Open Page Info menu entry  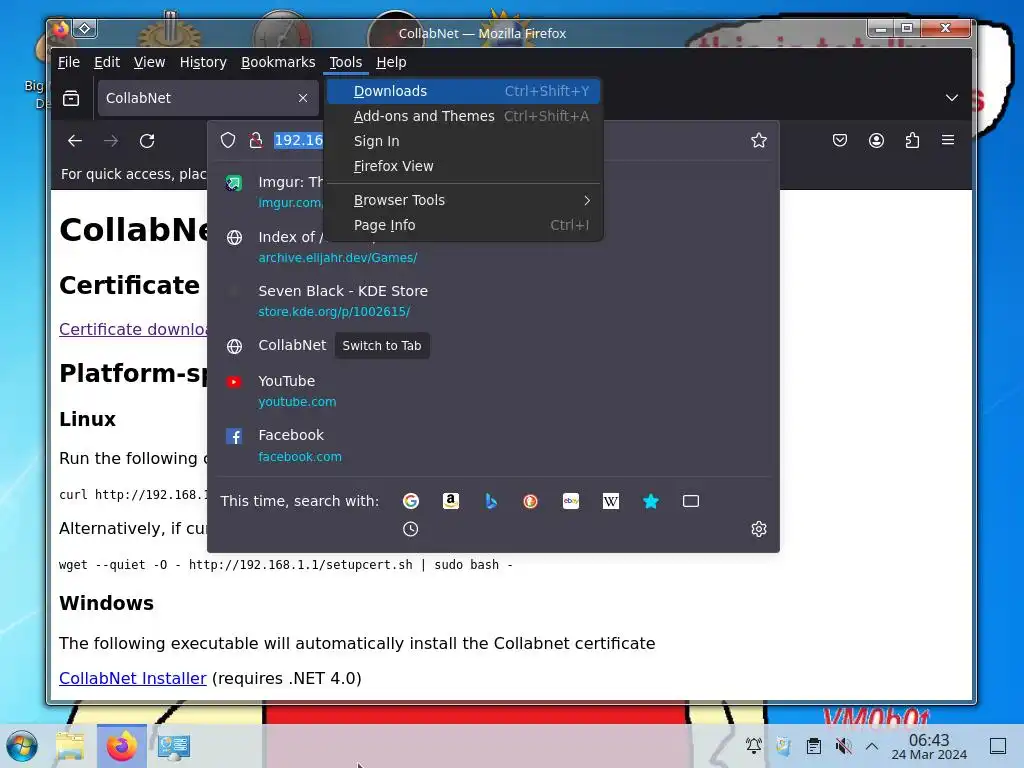[x=464, y=225]
